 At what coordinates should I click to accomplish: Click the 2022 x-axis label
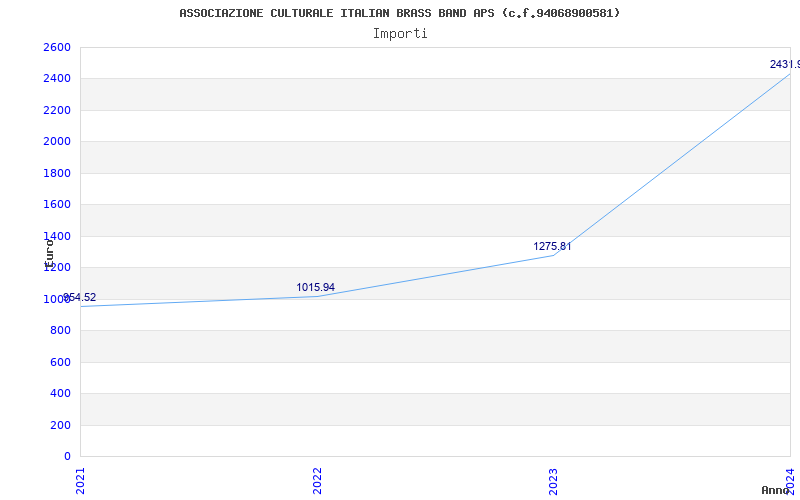click(317, 481)
